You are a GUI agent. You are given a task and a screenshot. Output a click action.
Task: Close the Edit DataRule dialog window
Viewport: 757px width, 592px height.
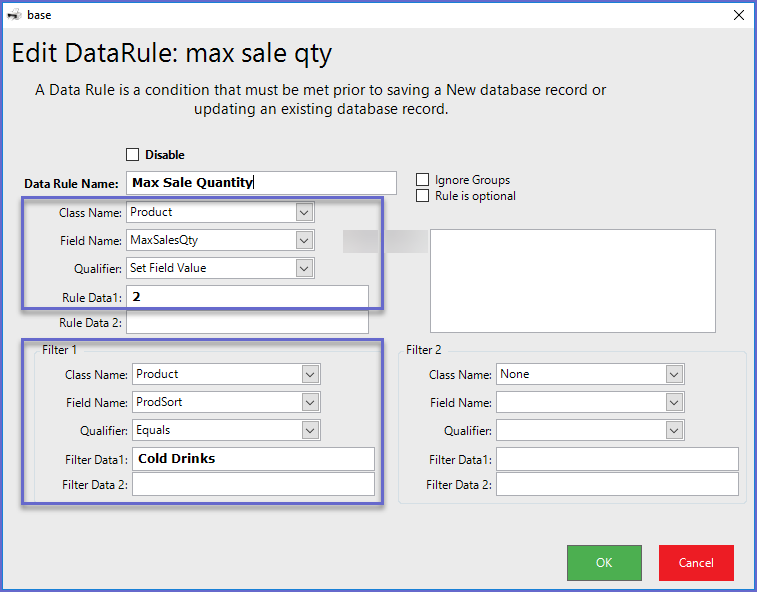[739, 15]
